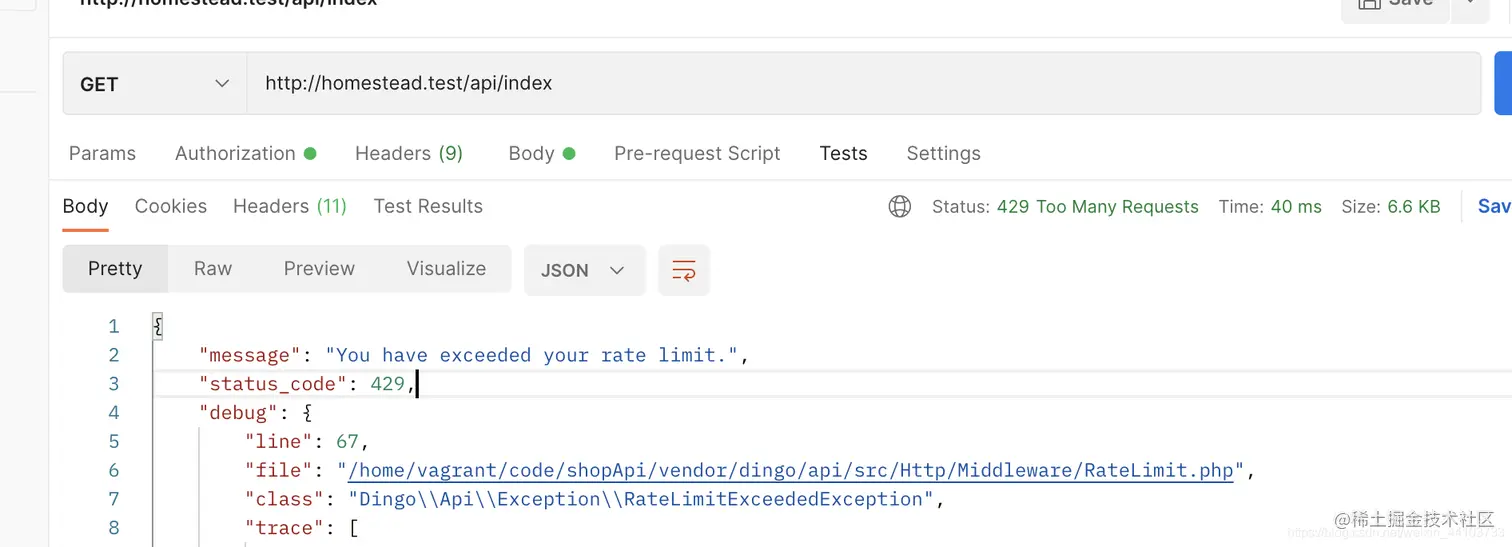Show the response Cookies tab
1512x547 pixels.
point(171,206)
